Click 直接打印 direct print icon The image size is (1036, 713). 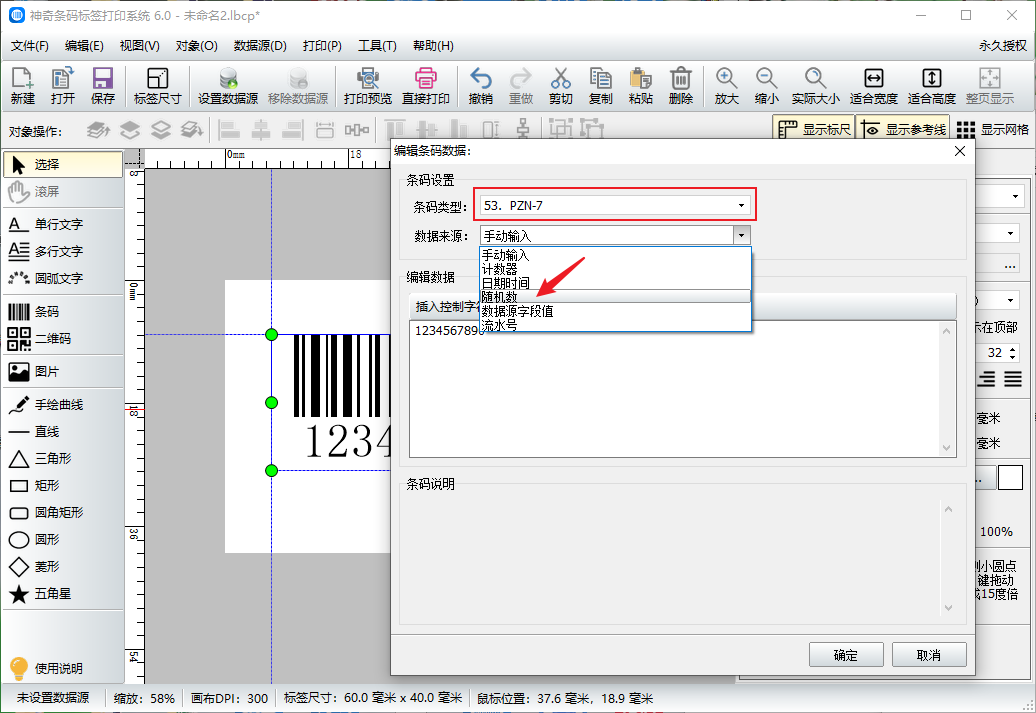coord(426,86)
